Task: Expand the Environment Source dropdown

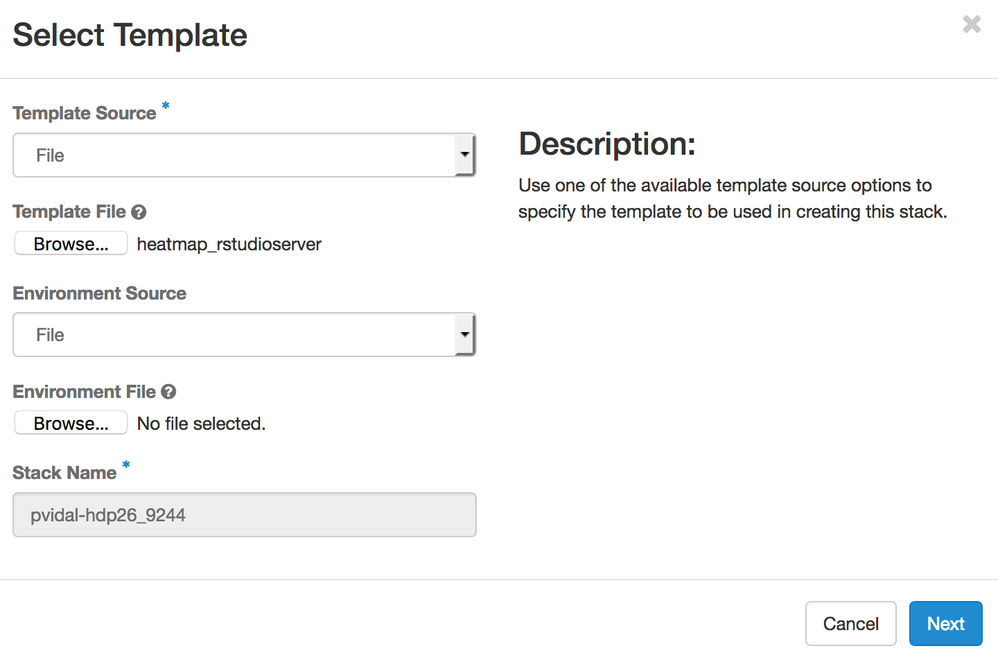Action: pyautogui.click(x=244, y=335)
